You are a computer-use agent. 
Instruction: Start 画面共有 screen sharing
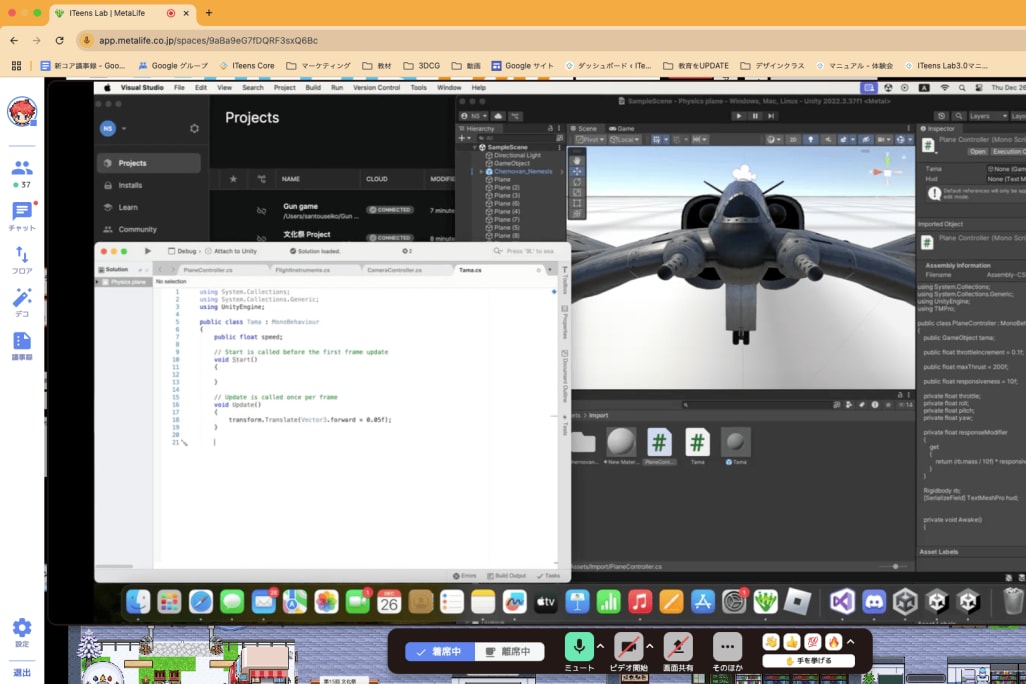tap(678, 649)
